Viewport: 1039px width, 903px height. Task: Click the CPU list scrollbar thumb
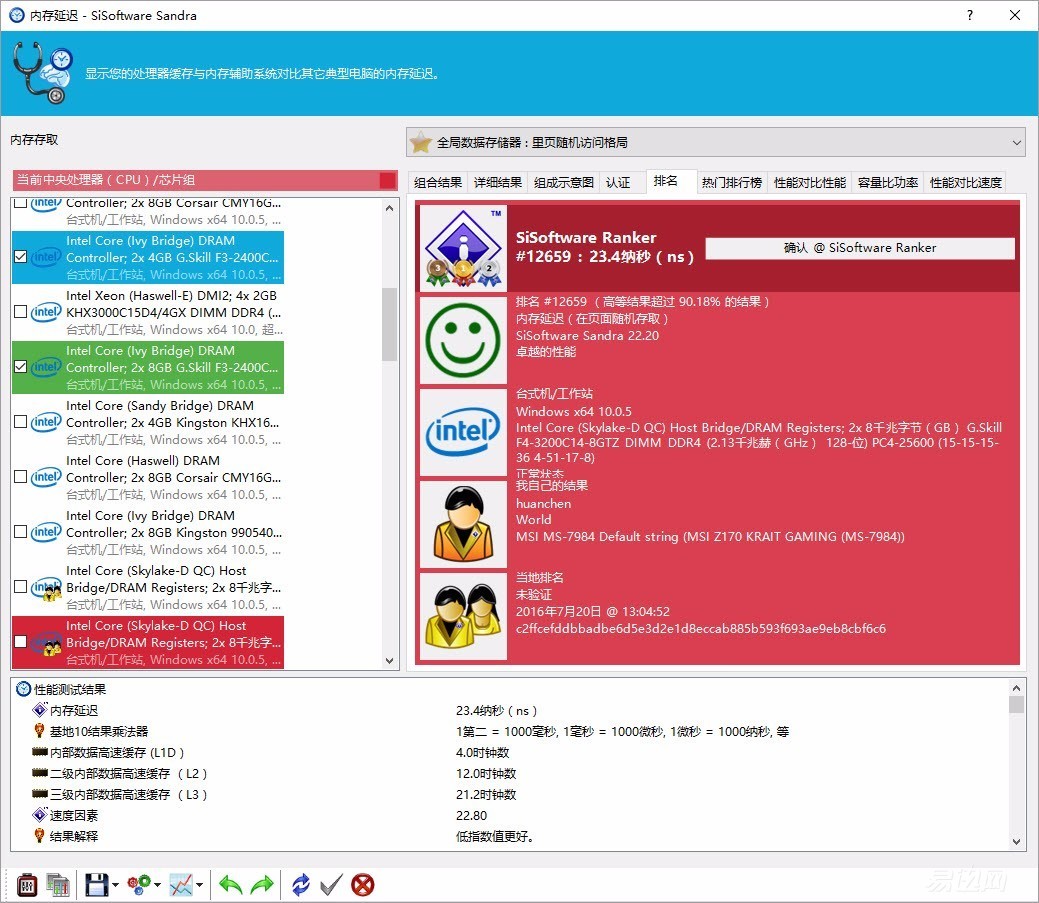390,324
